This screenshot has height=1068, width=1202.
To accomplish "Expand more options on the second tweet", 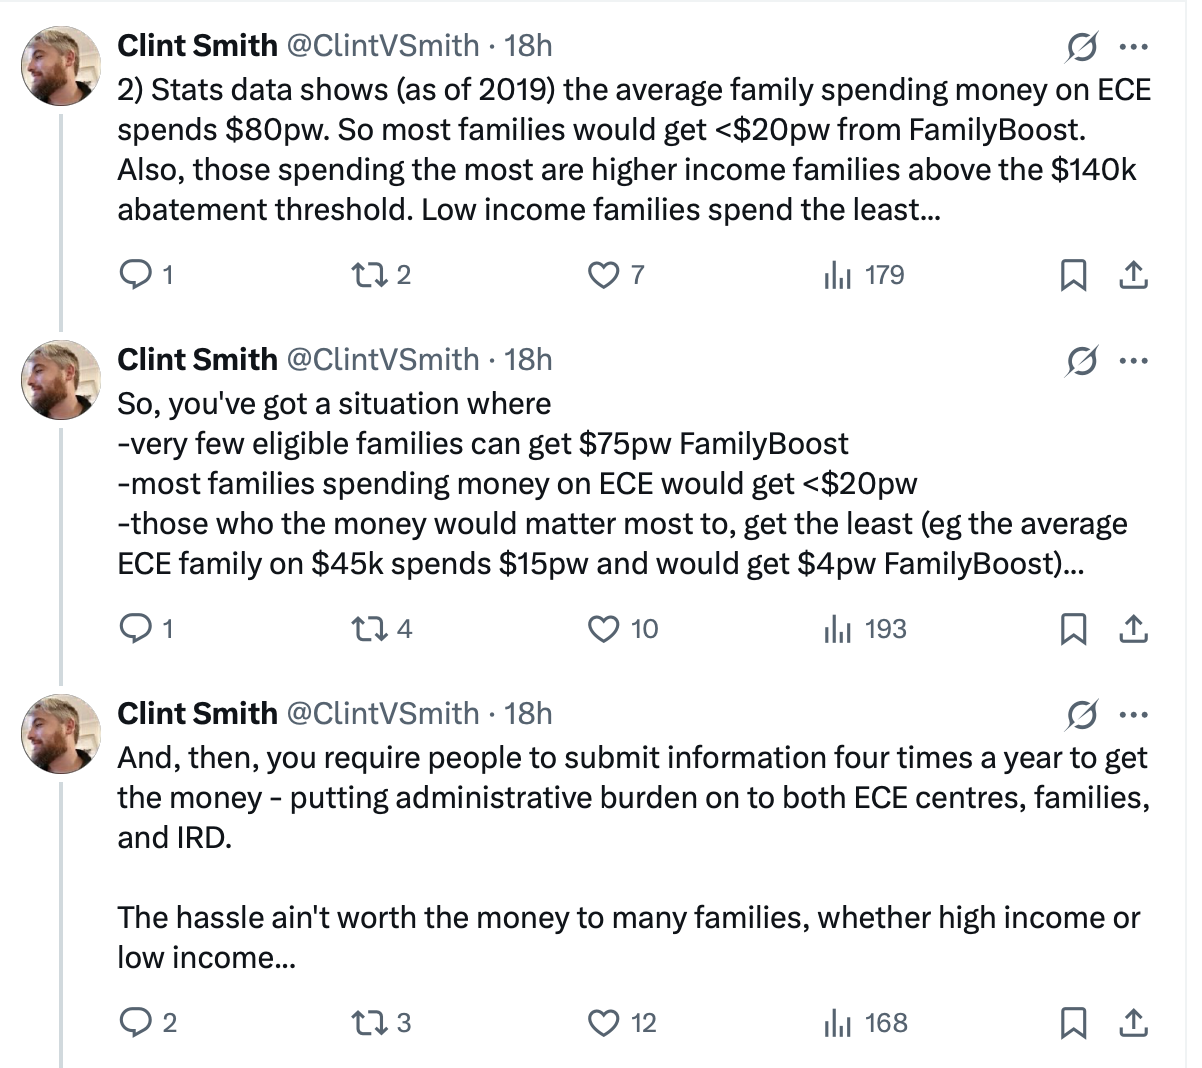I will 1133,360.
